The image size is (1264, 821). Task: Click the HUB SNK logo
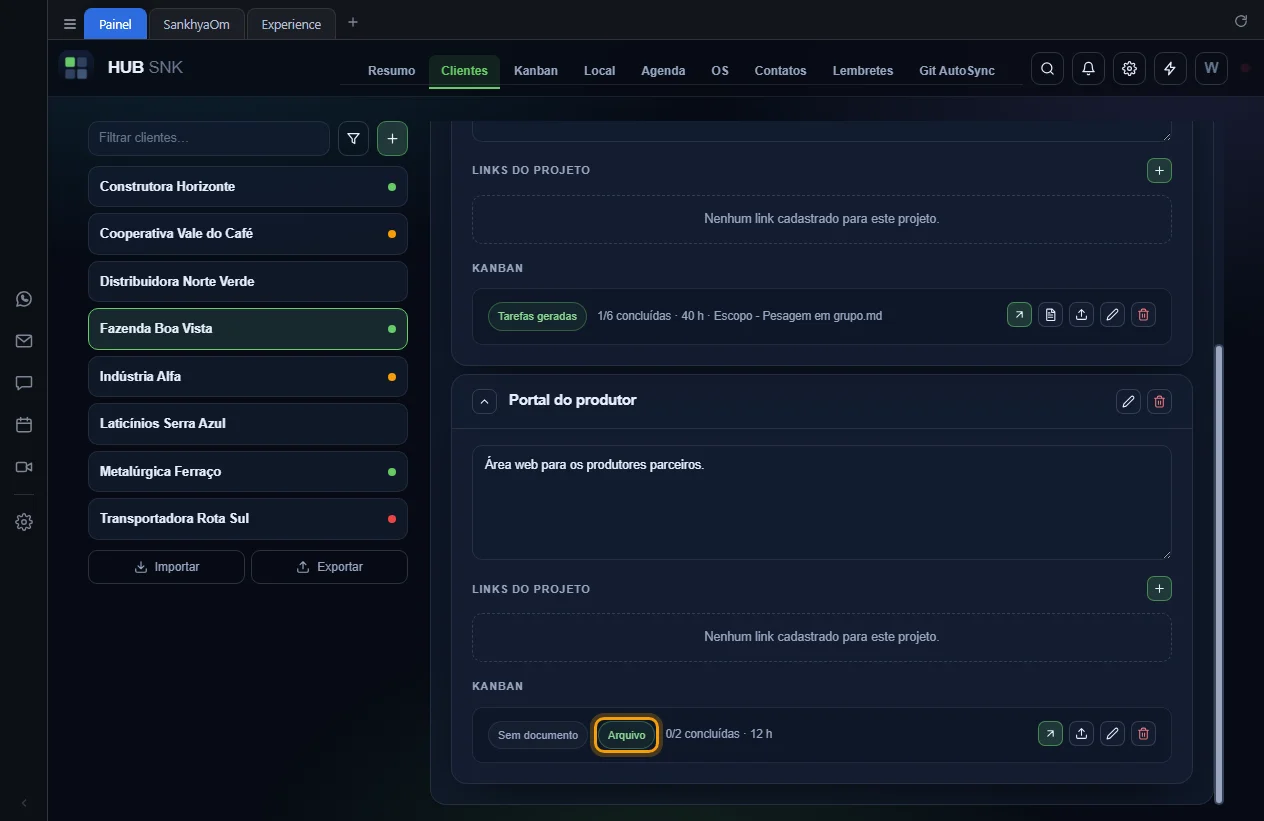(x=121, y=68)
